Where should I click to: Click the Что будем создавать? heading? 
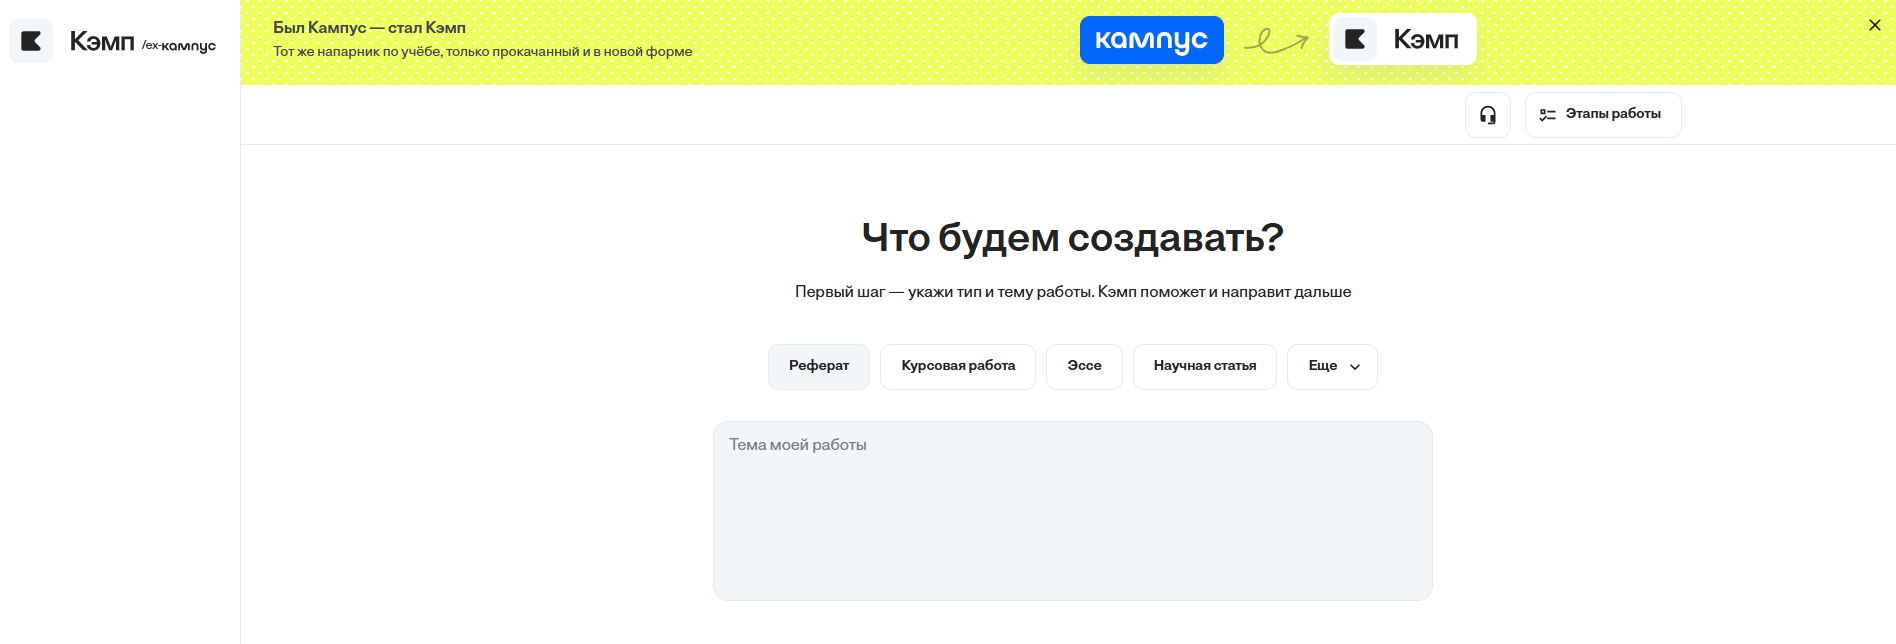pyautogui.click(x=1072, y=238)
